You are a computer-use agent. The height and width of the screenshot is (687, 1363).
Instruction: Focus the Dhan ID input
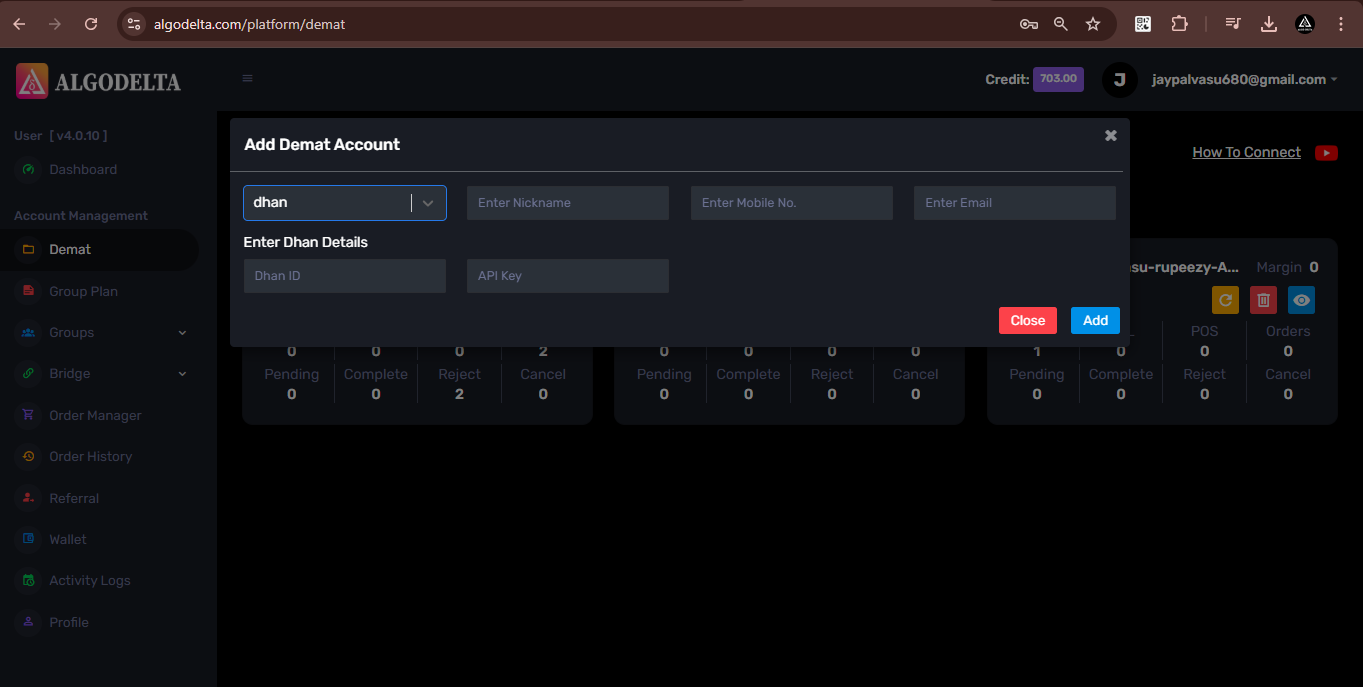point(344,276)
